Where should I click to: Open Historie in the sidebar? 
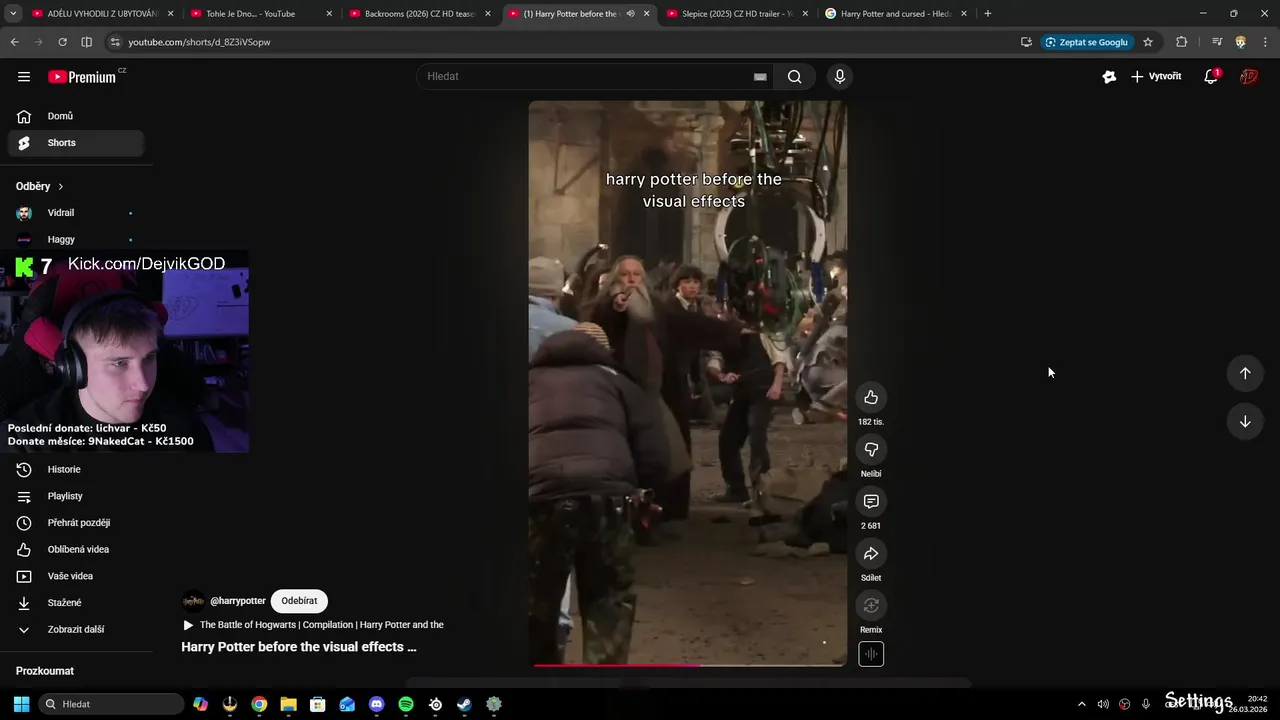click(76, 469)
